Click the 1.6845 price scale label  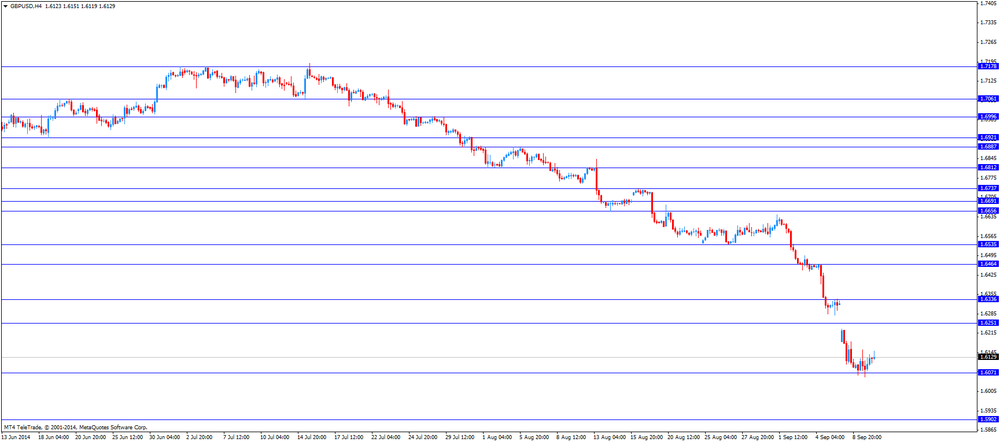tap(987, 158)
